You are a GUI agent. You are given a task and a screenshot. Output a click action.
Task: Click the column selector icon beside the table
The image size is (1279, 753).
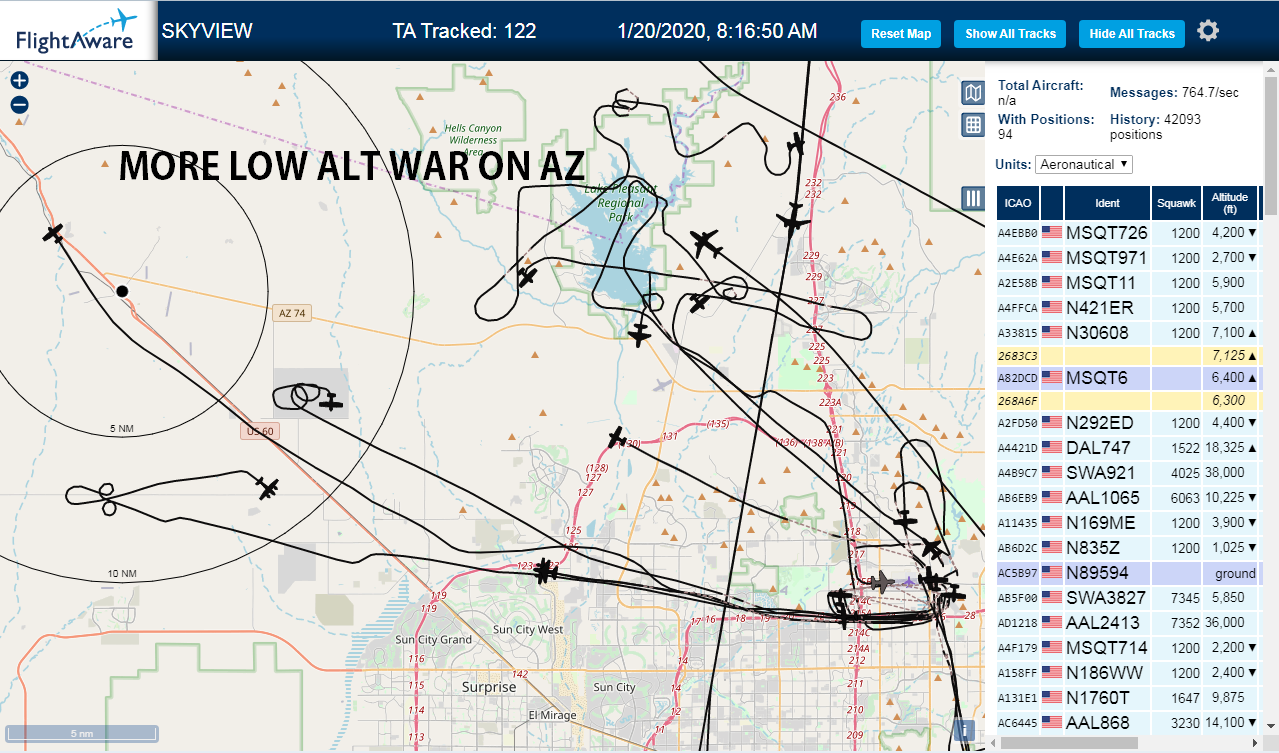point(973,198)
